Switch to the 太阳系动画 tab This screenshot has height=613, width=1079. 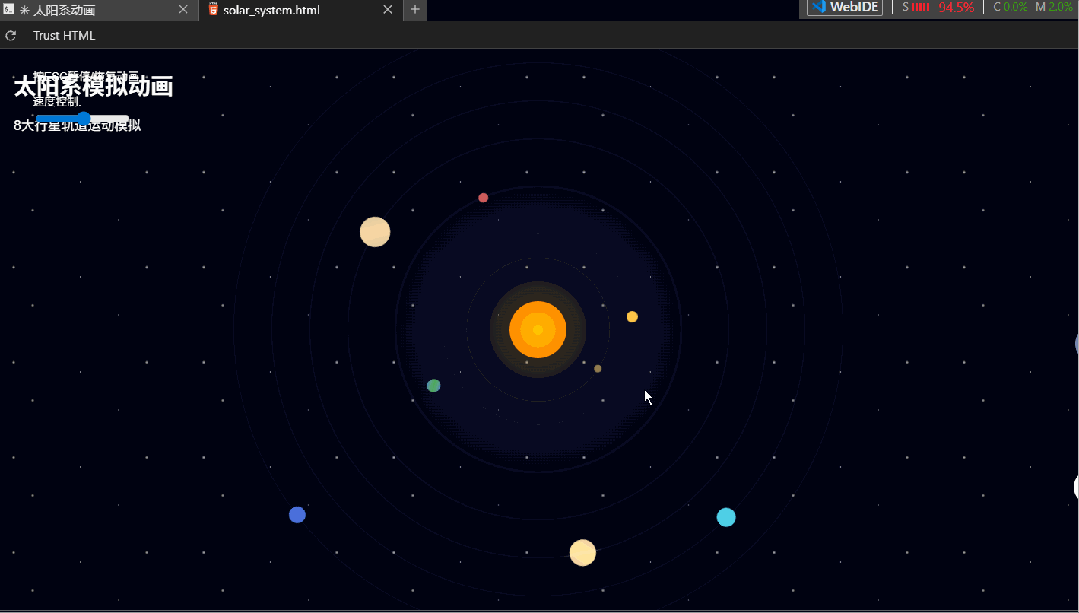pyautogui.click(x=64, y=10)
